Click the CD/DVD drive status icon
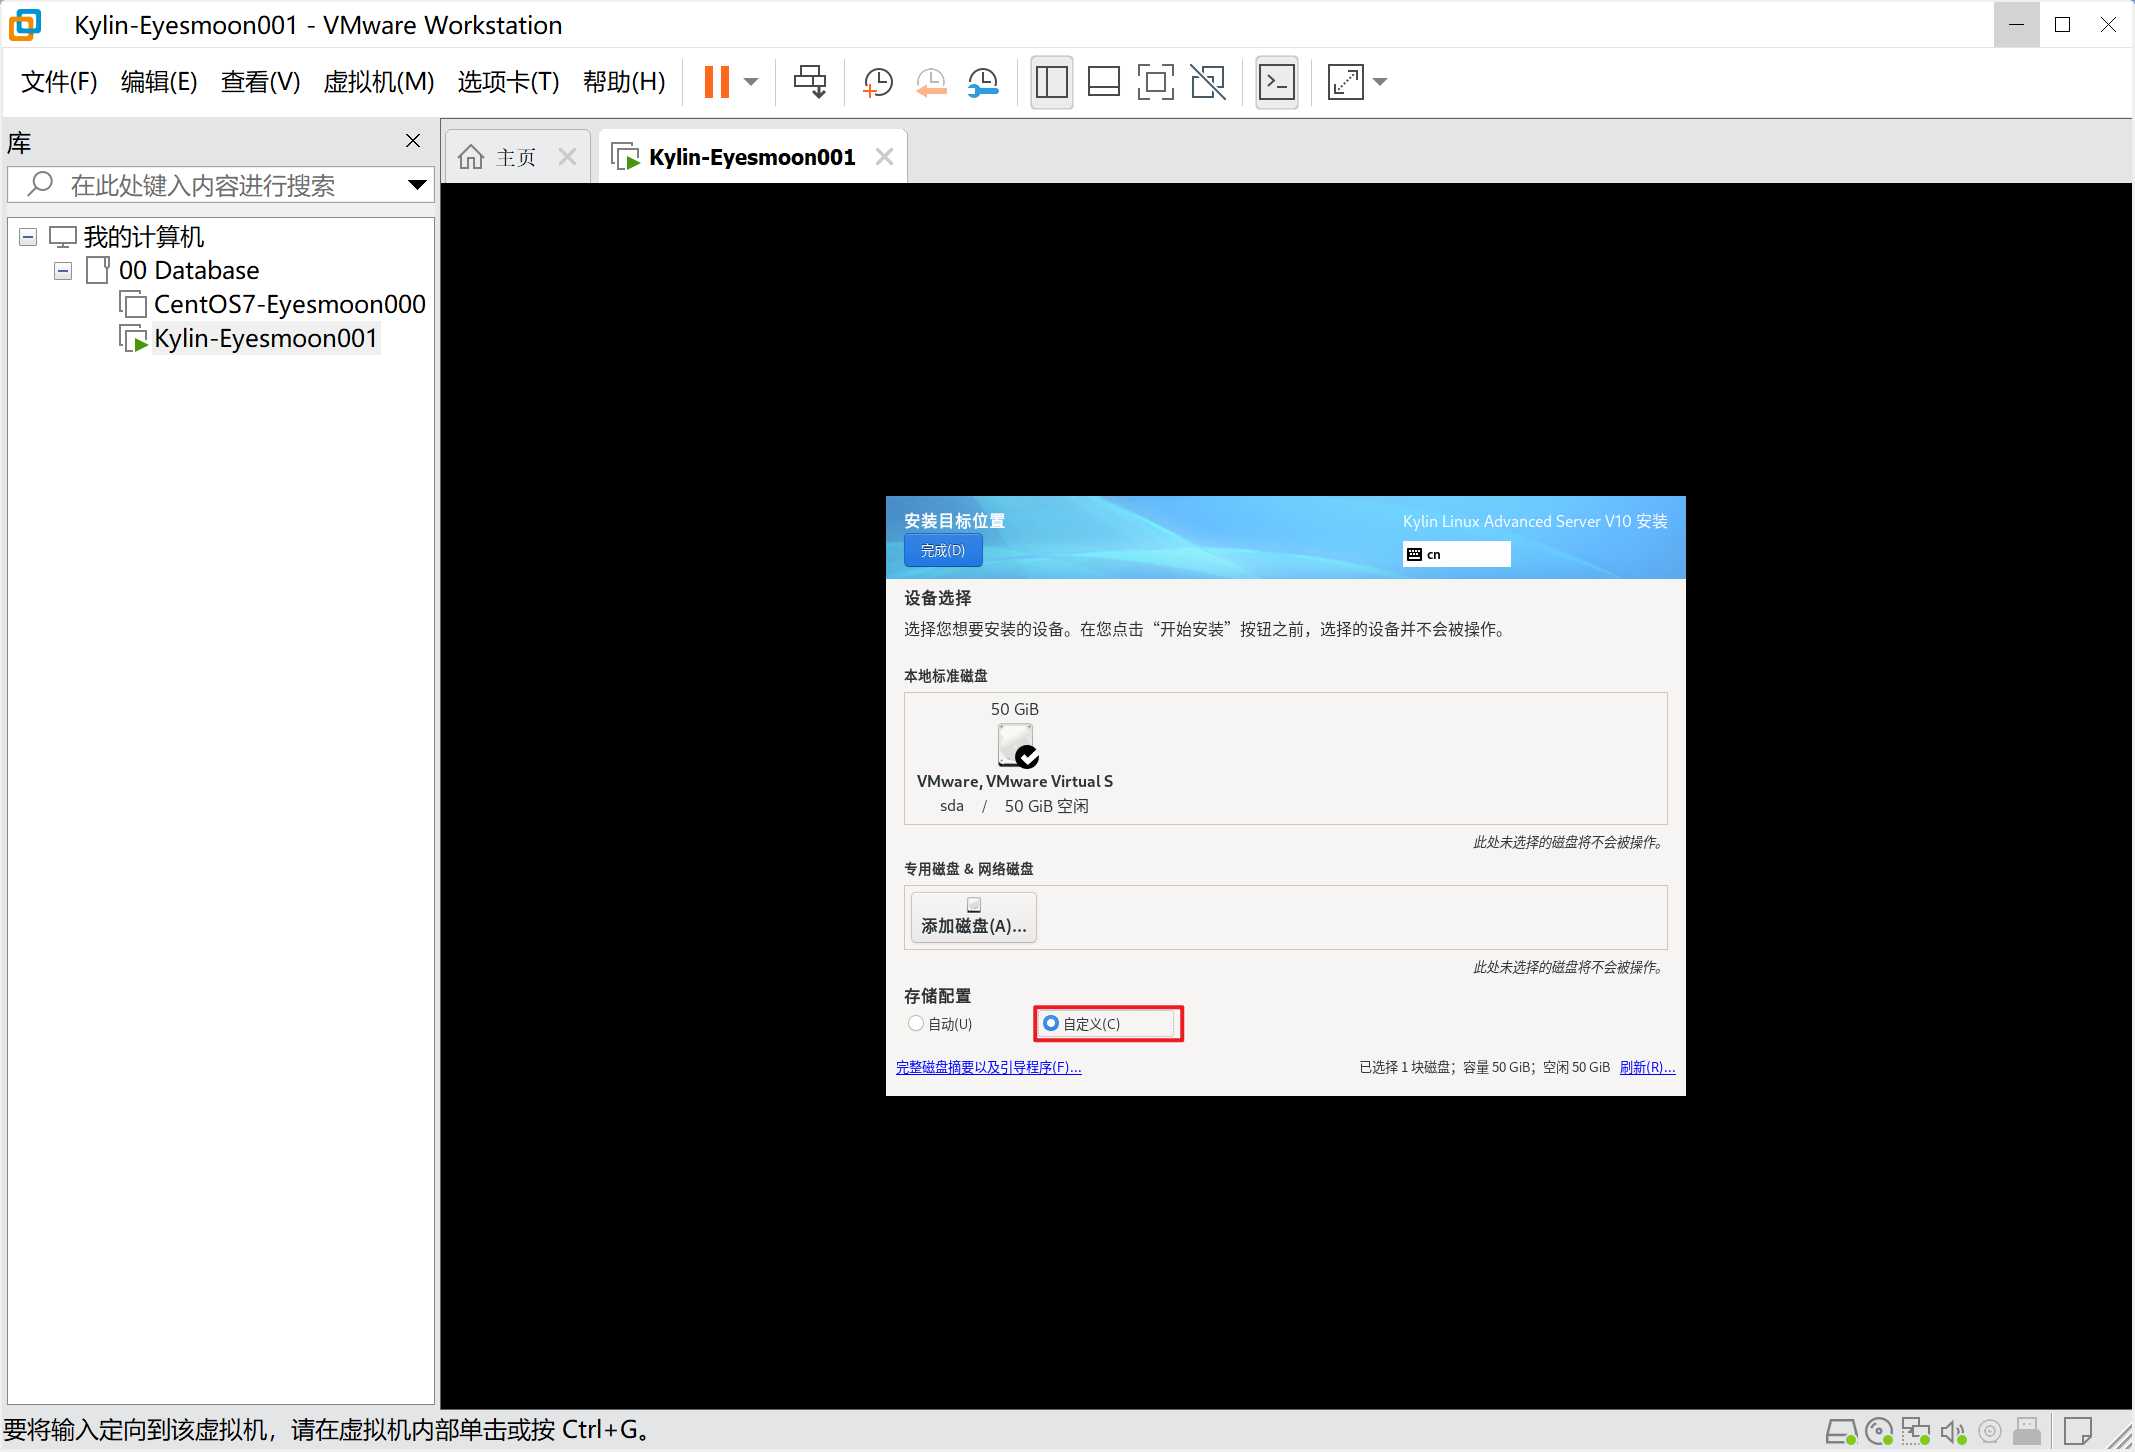Screen dimensions: 2135x1452 [x=1879, y=1431]
